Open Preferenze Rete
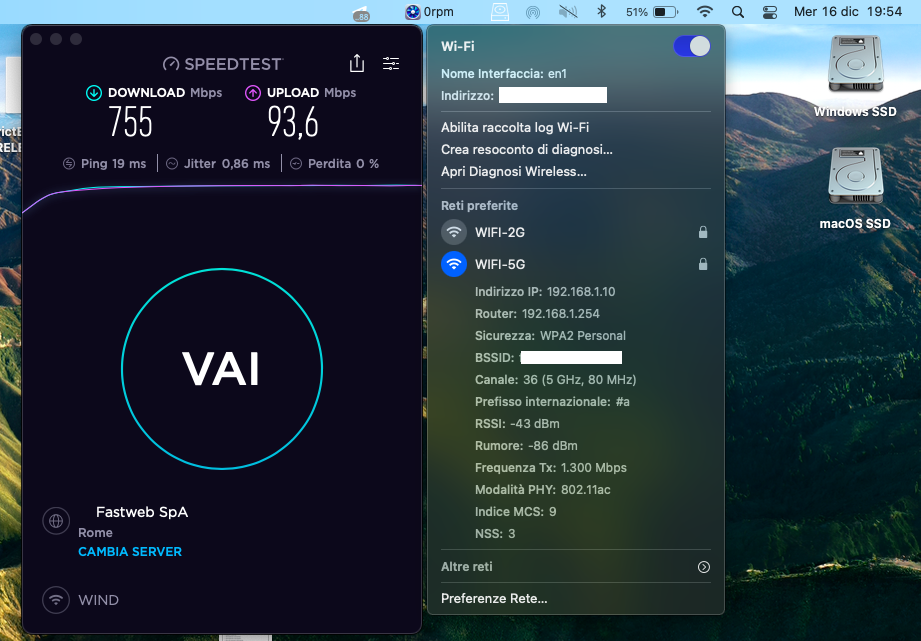Image resolution: width=921 pixels, height=641 pixels. click(x=494, y=599)
